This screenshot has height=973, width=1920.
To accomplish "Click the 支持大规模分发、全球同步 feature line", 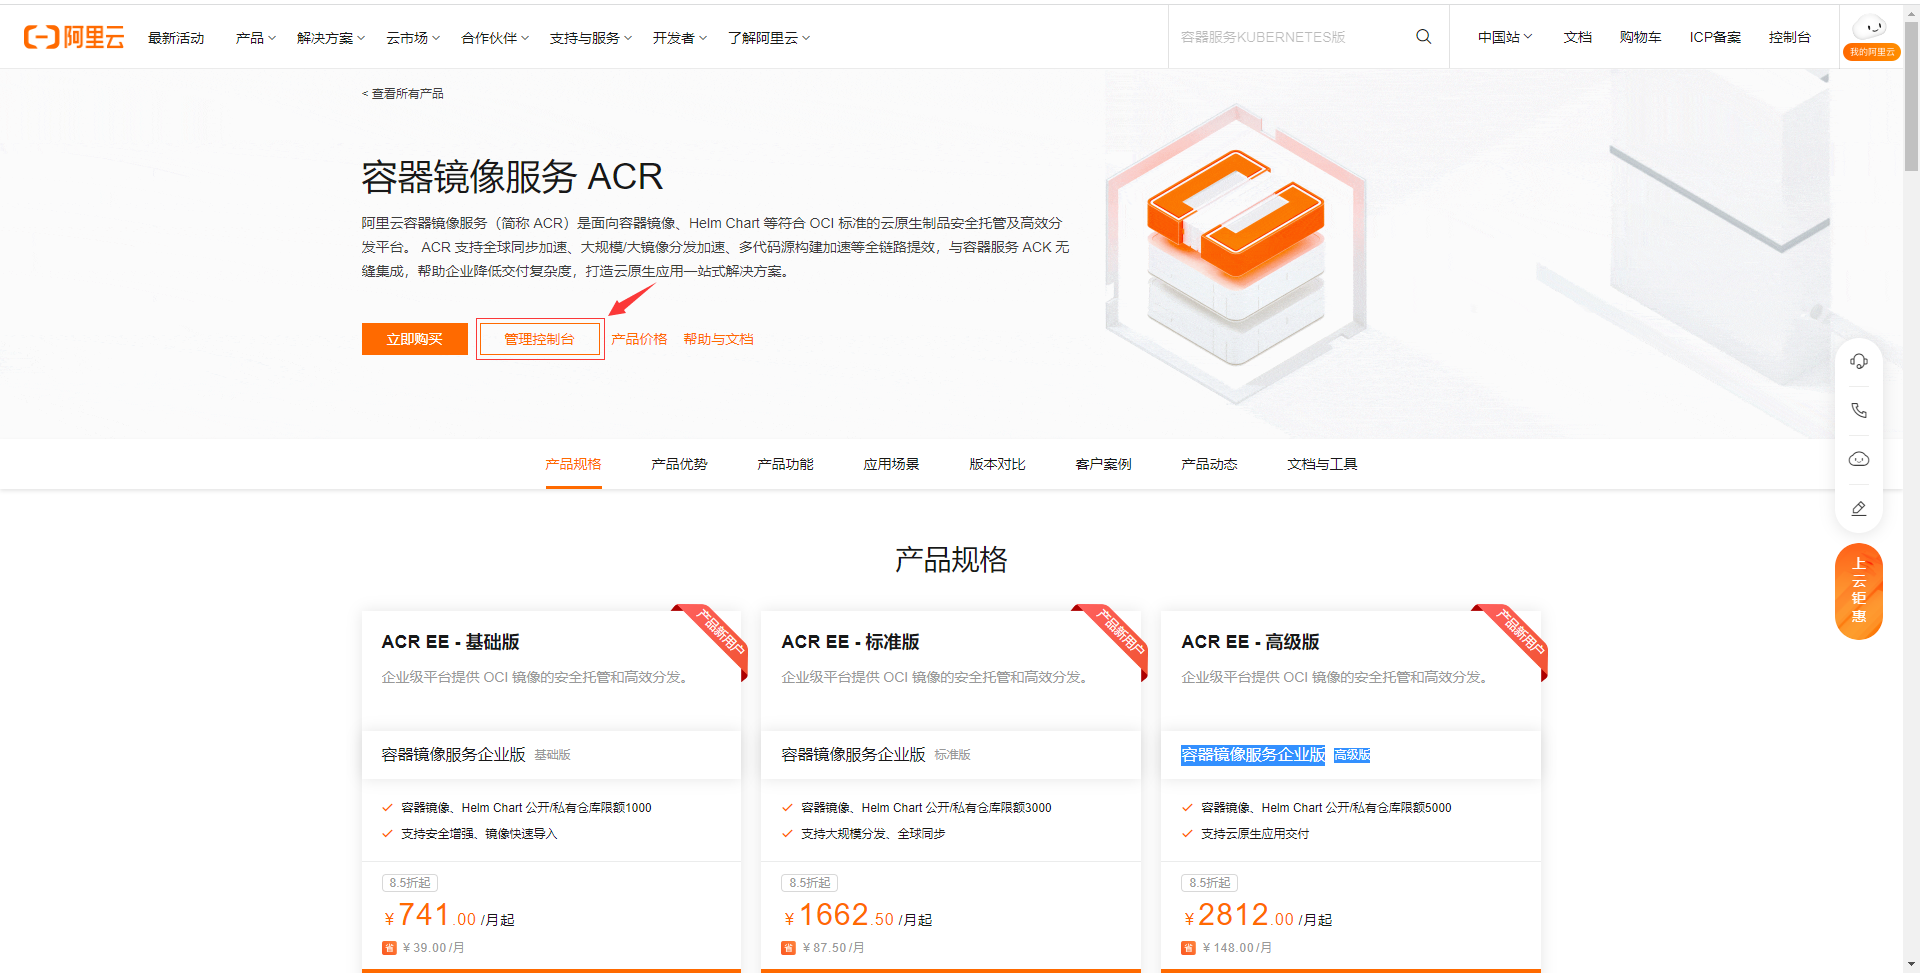I will tap(873, 834).
